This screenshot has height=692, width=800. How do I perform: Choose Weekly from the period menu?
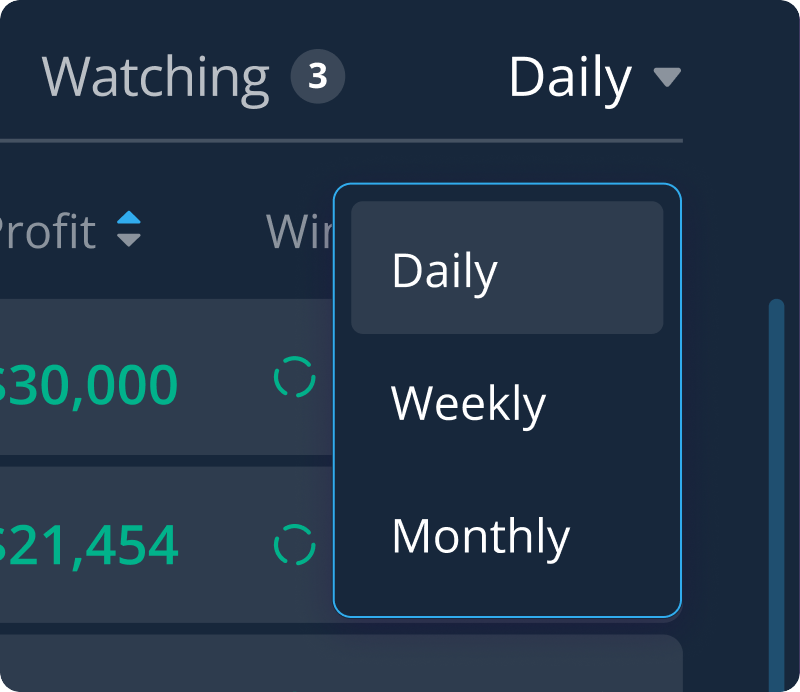pos(507,403)
